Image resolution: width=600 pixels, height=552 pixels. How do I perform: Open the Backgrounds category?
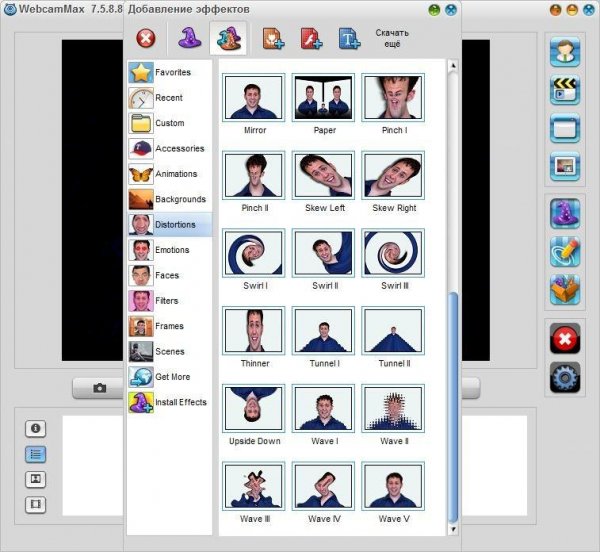click(170, 199)
